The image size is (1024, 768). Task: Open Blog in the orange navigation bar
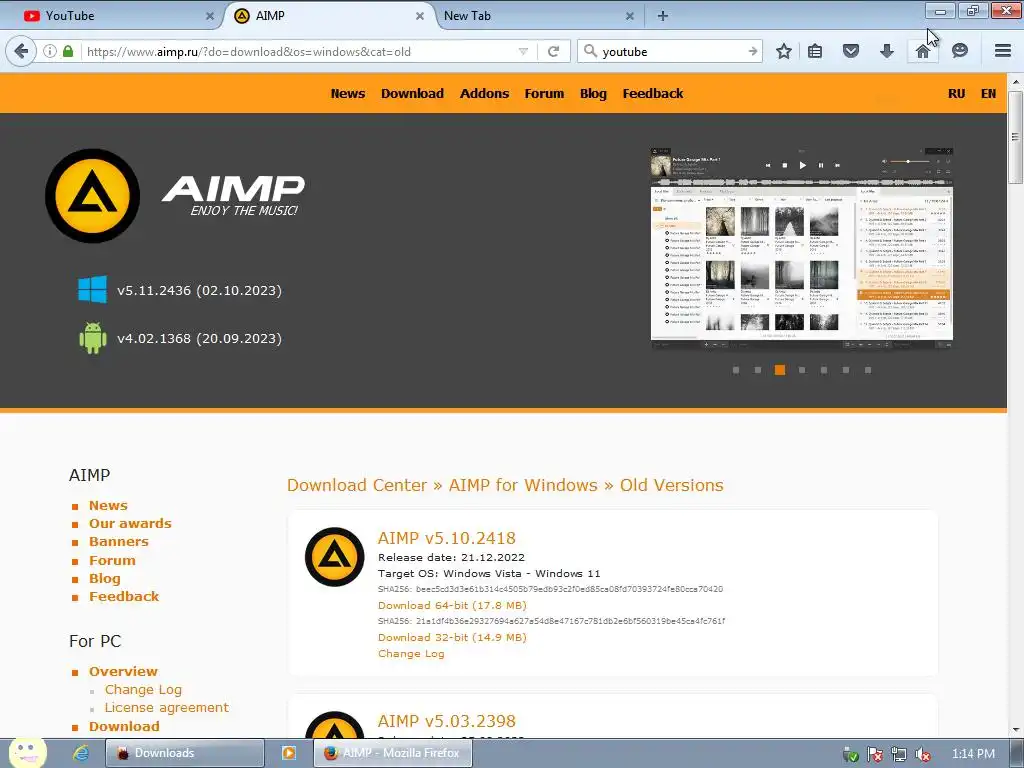click(593, 93)
